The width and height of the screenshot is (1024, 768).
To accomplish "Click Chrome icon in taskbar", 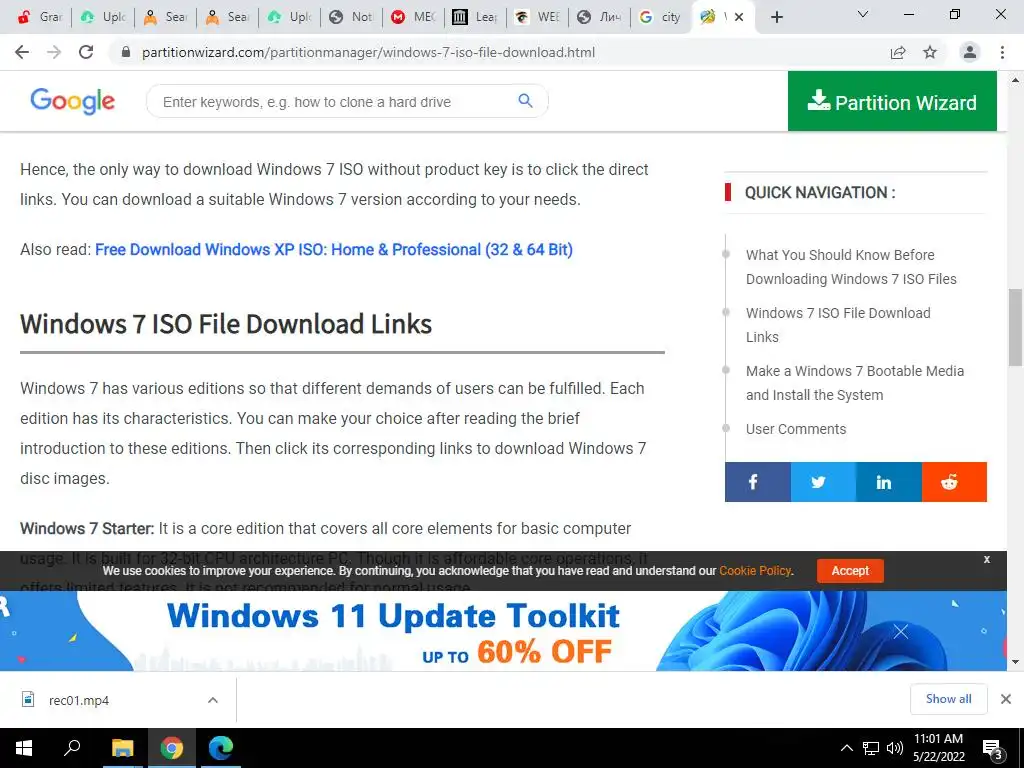I will click(x=172, y=748).
